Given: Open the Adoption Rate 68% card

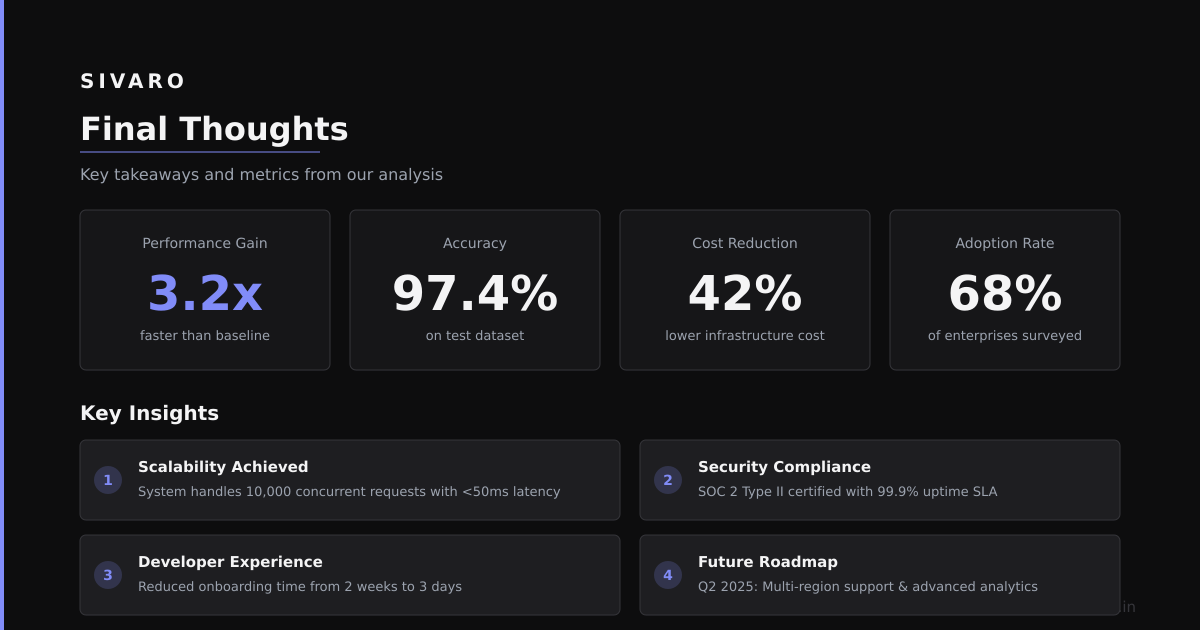Looking at the screenshot, I should click(x=1005, y=290).
